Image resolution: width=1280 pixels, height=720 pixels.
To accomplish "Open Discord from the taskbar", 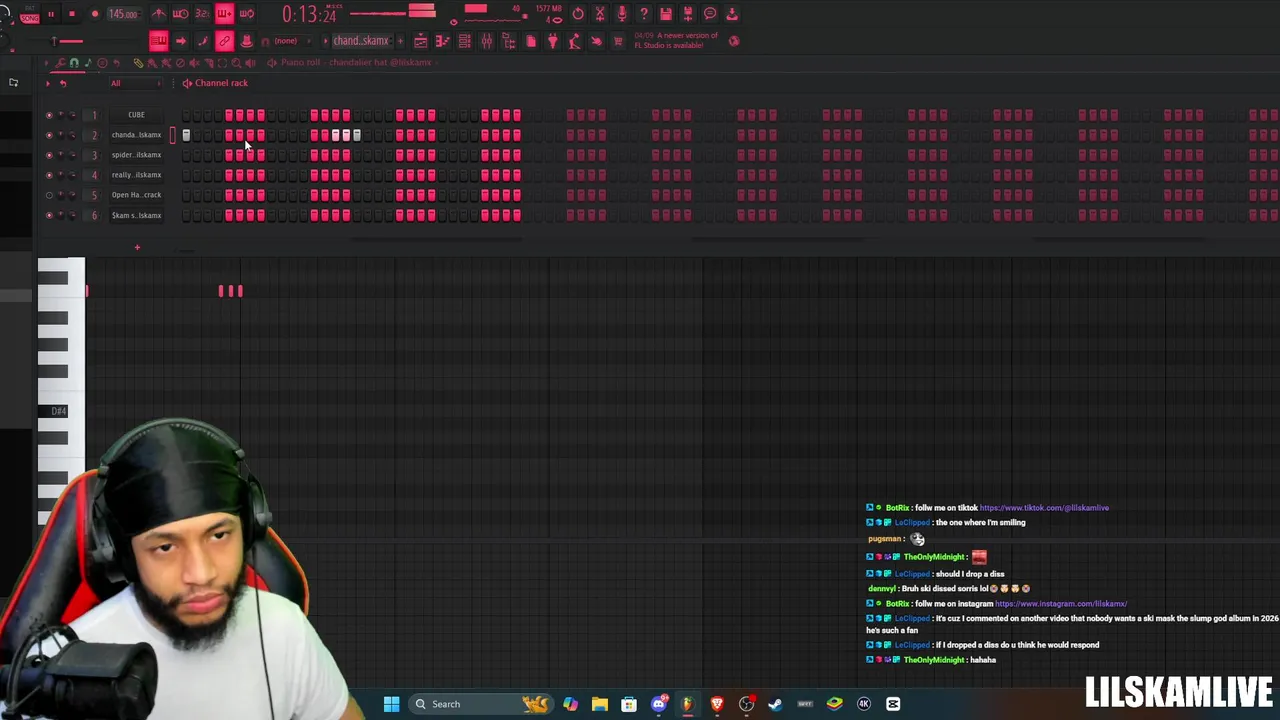I will pyautogui.click(x=658, y=704).
